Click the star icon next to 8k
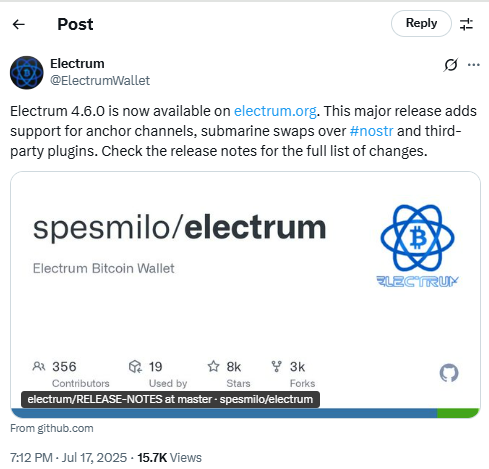Screen dimensions: 489x469 (213, 366)
